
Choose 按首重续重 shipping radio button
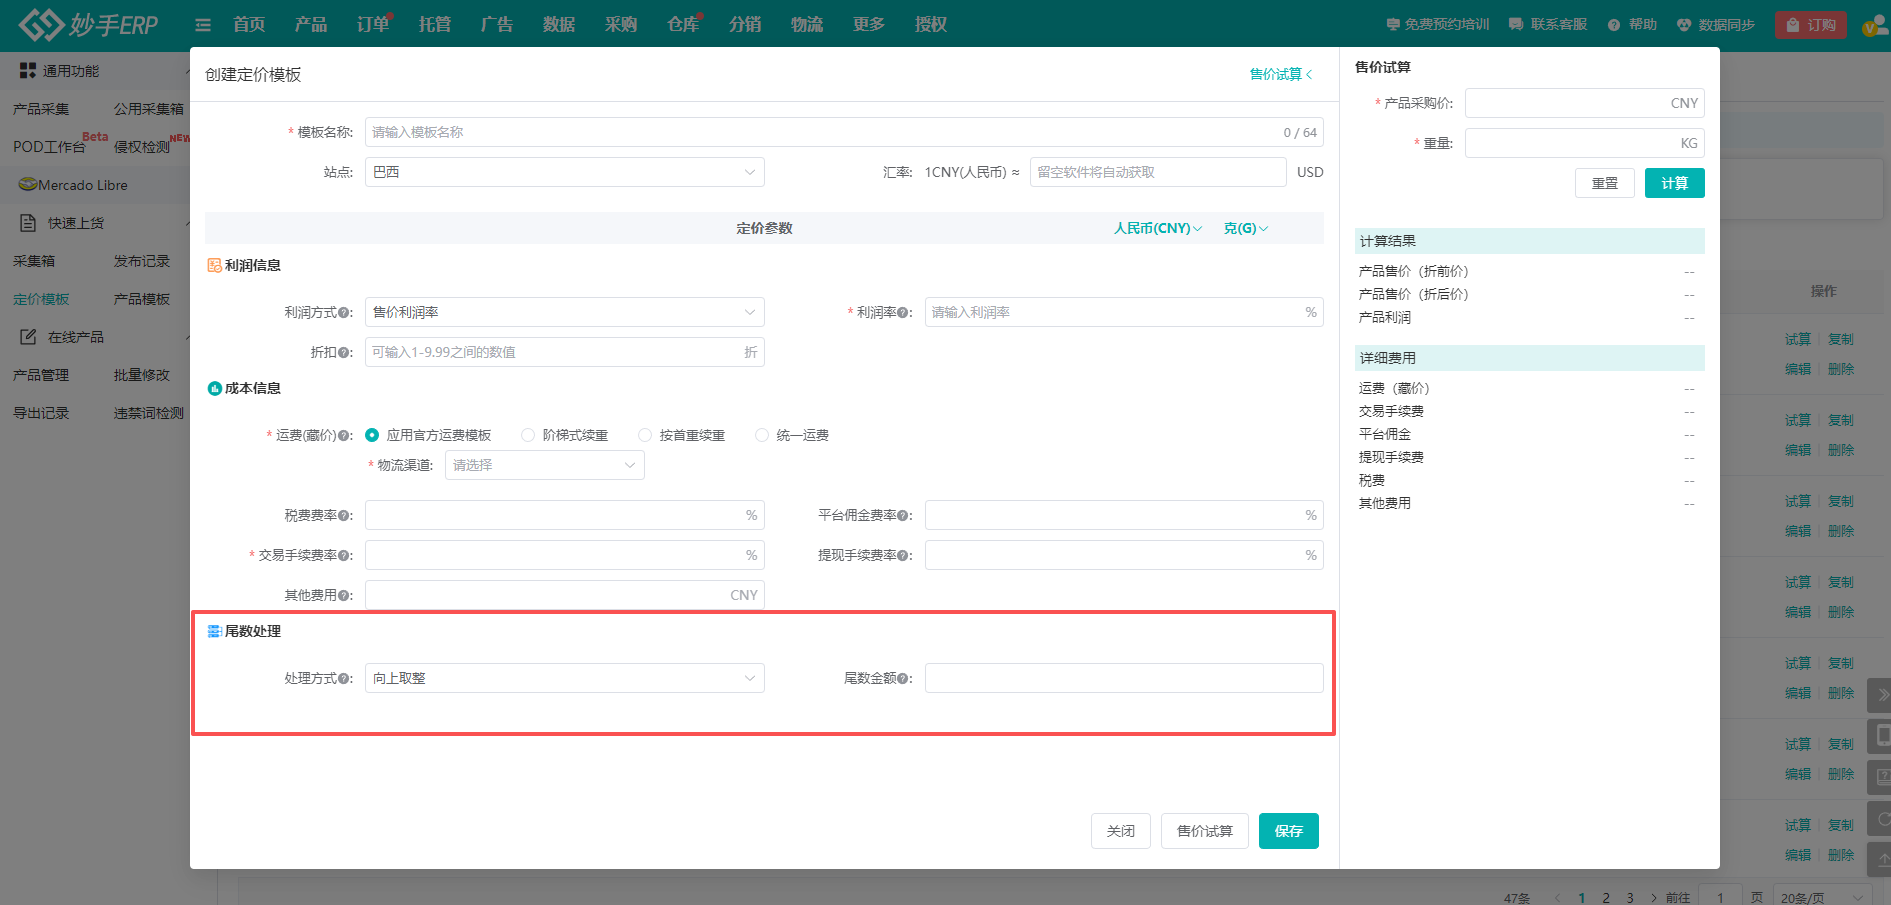pyautogui.click(x=645, y=435)
